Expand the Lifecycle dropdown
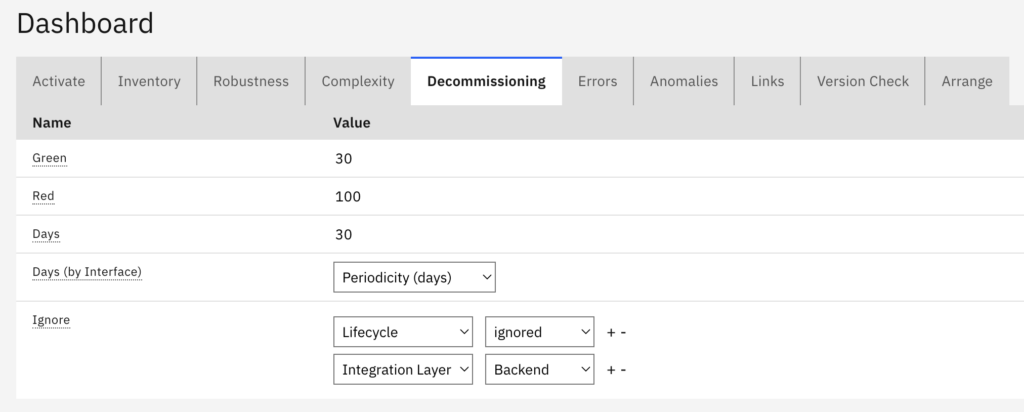1024x412 pixels. pos(403,332)
